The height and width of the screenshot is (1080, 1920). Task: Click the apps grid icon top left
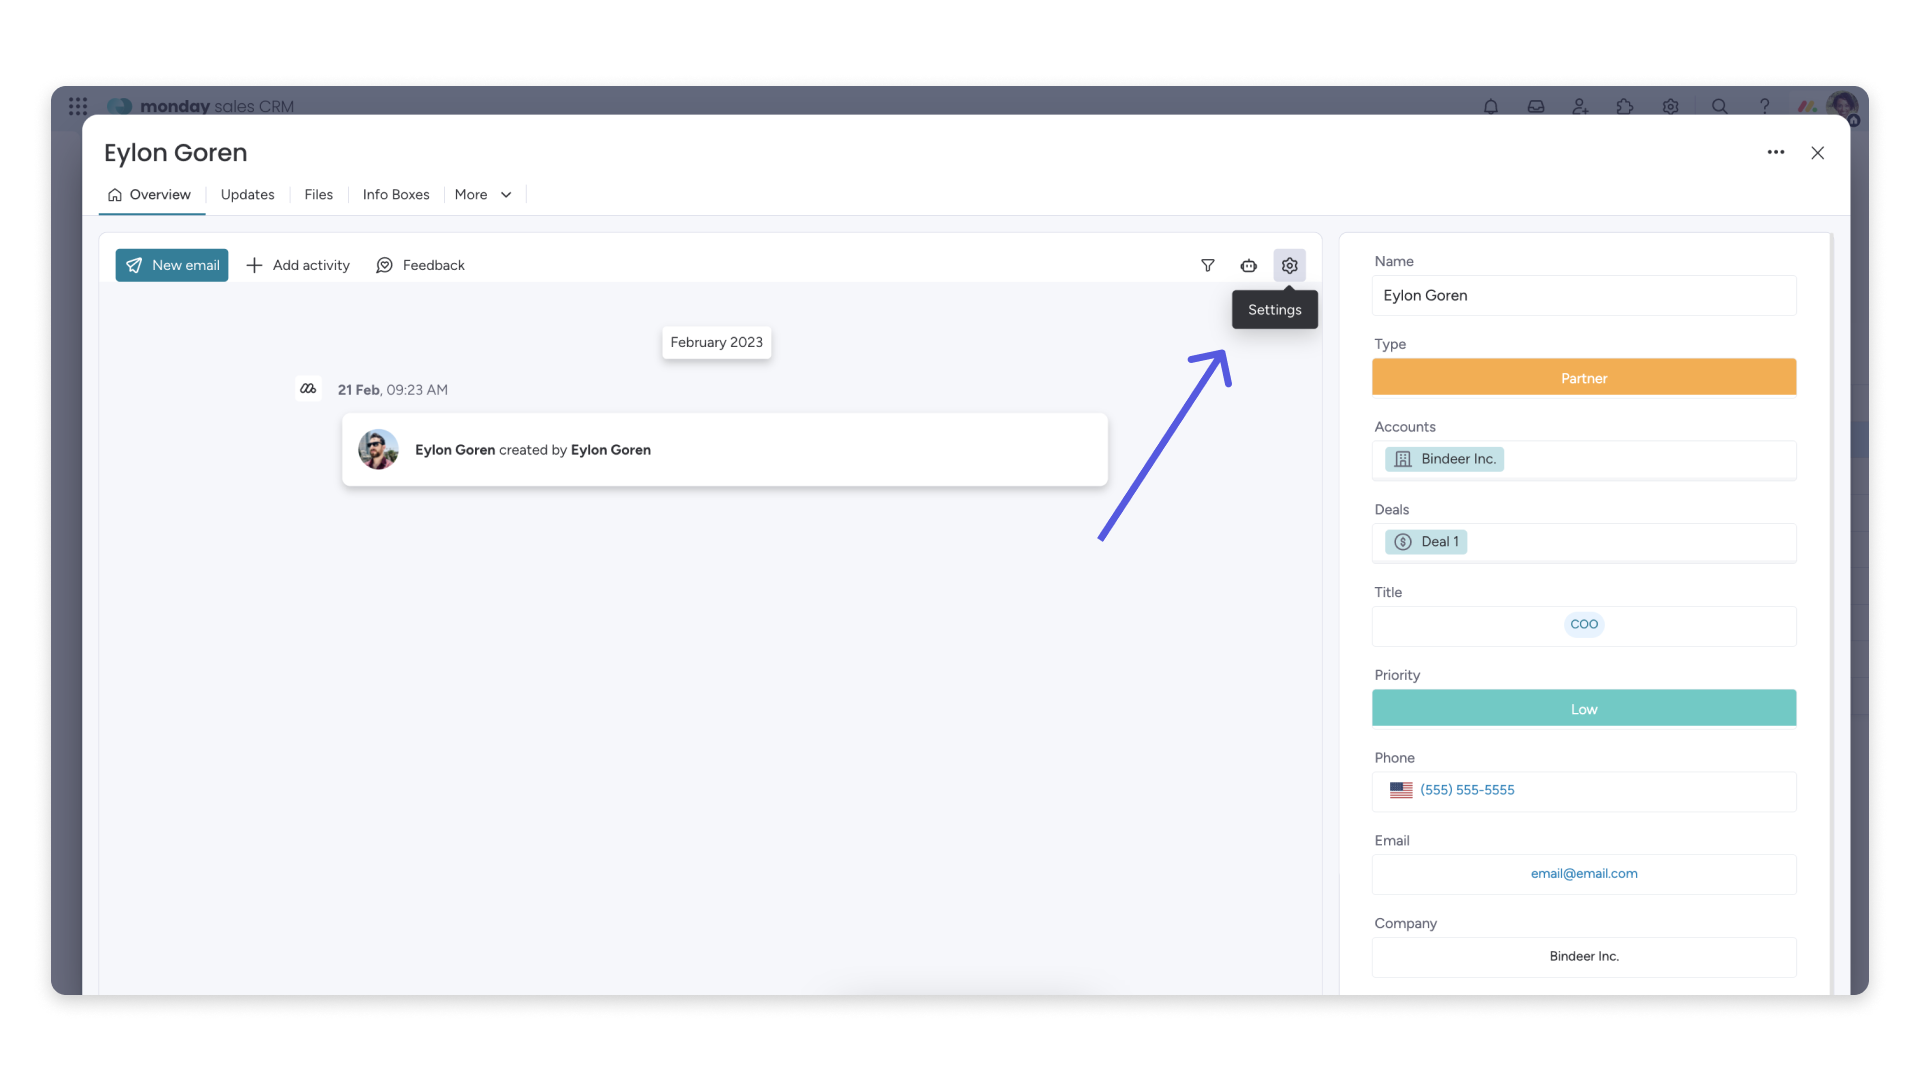[78, 106]
